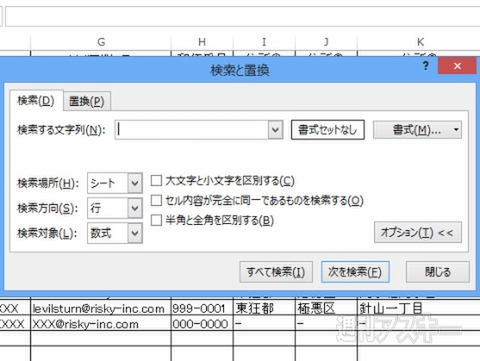Click the 次を検索(F) button
Viewport: 480px width, 361px height.
click(355, 272)
